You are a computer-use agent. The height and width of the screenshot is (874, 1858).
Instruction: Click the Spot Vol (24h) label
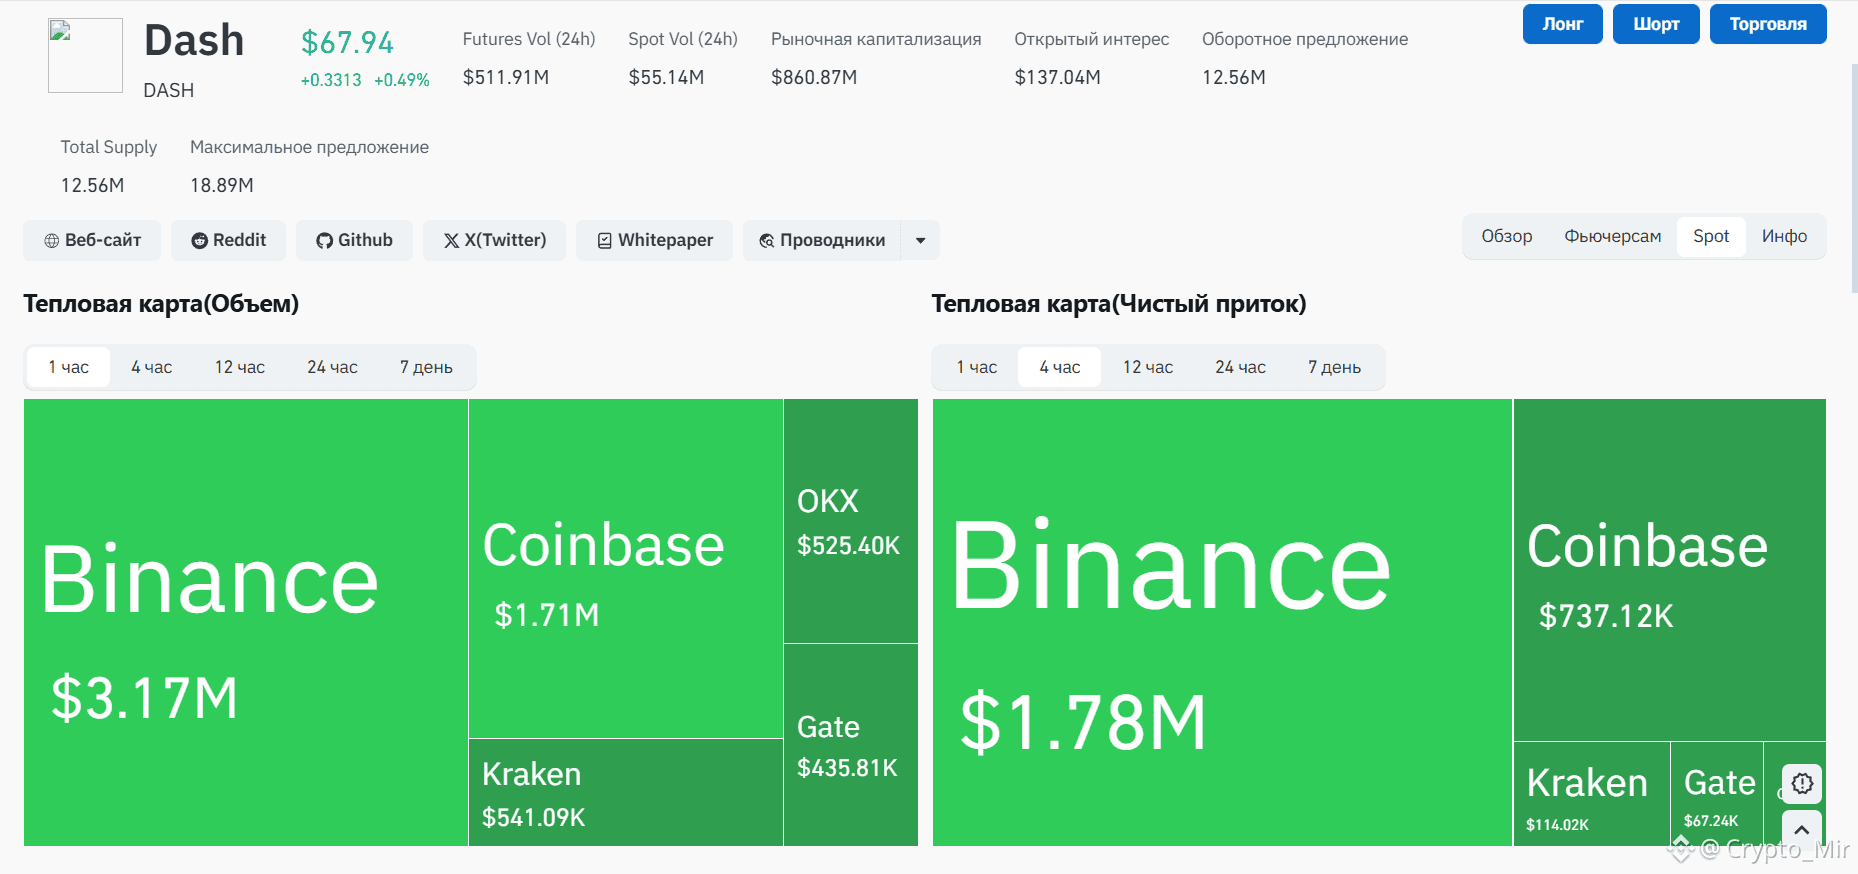[683, 39]
